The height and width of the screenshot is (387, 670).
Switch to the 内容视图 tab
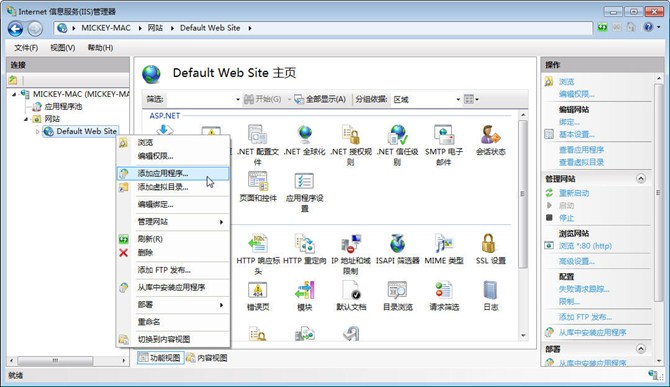point(207,358)
